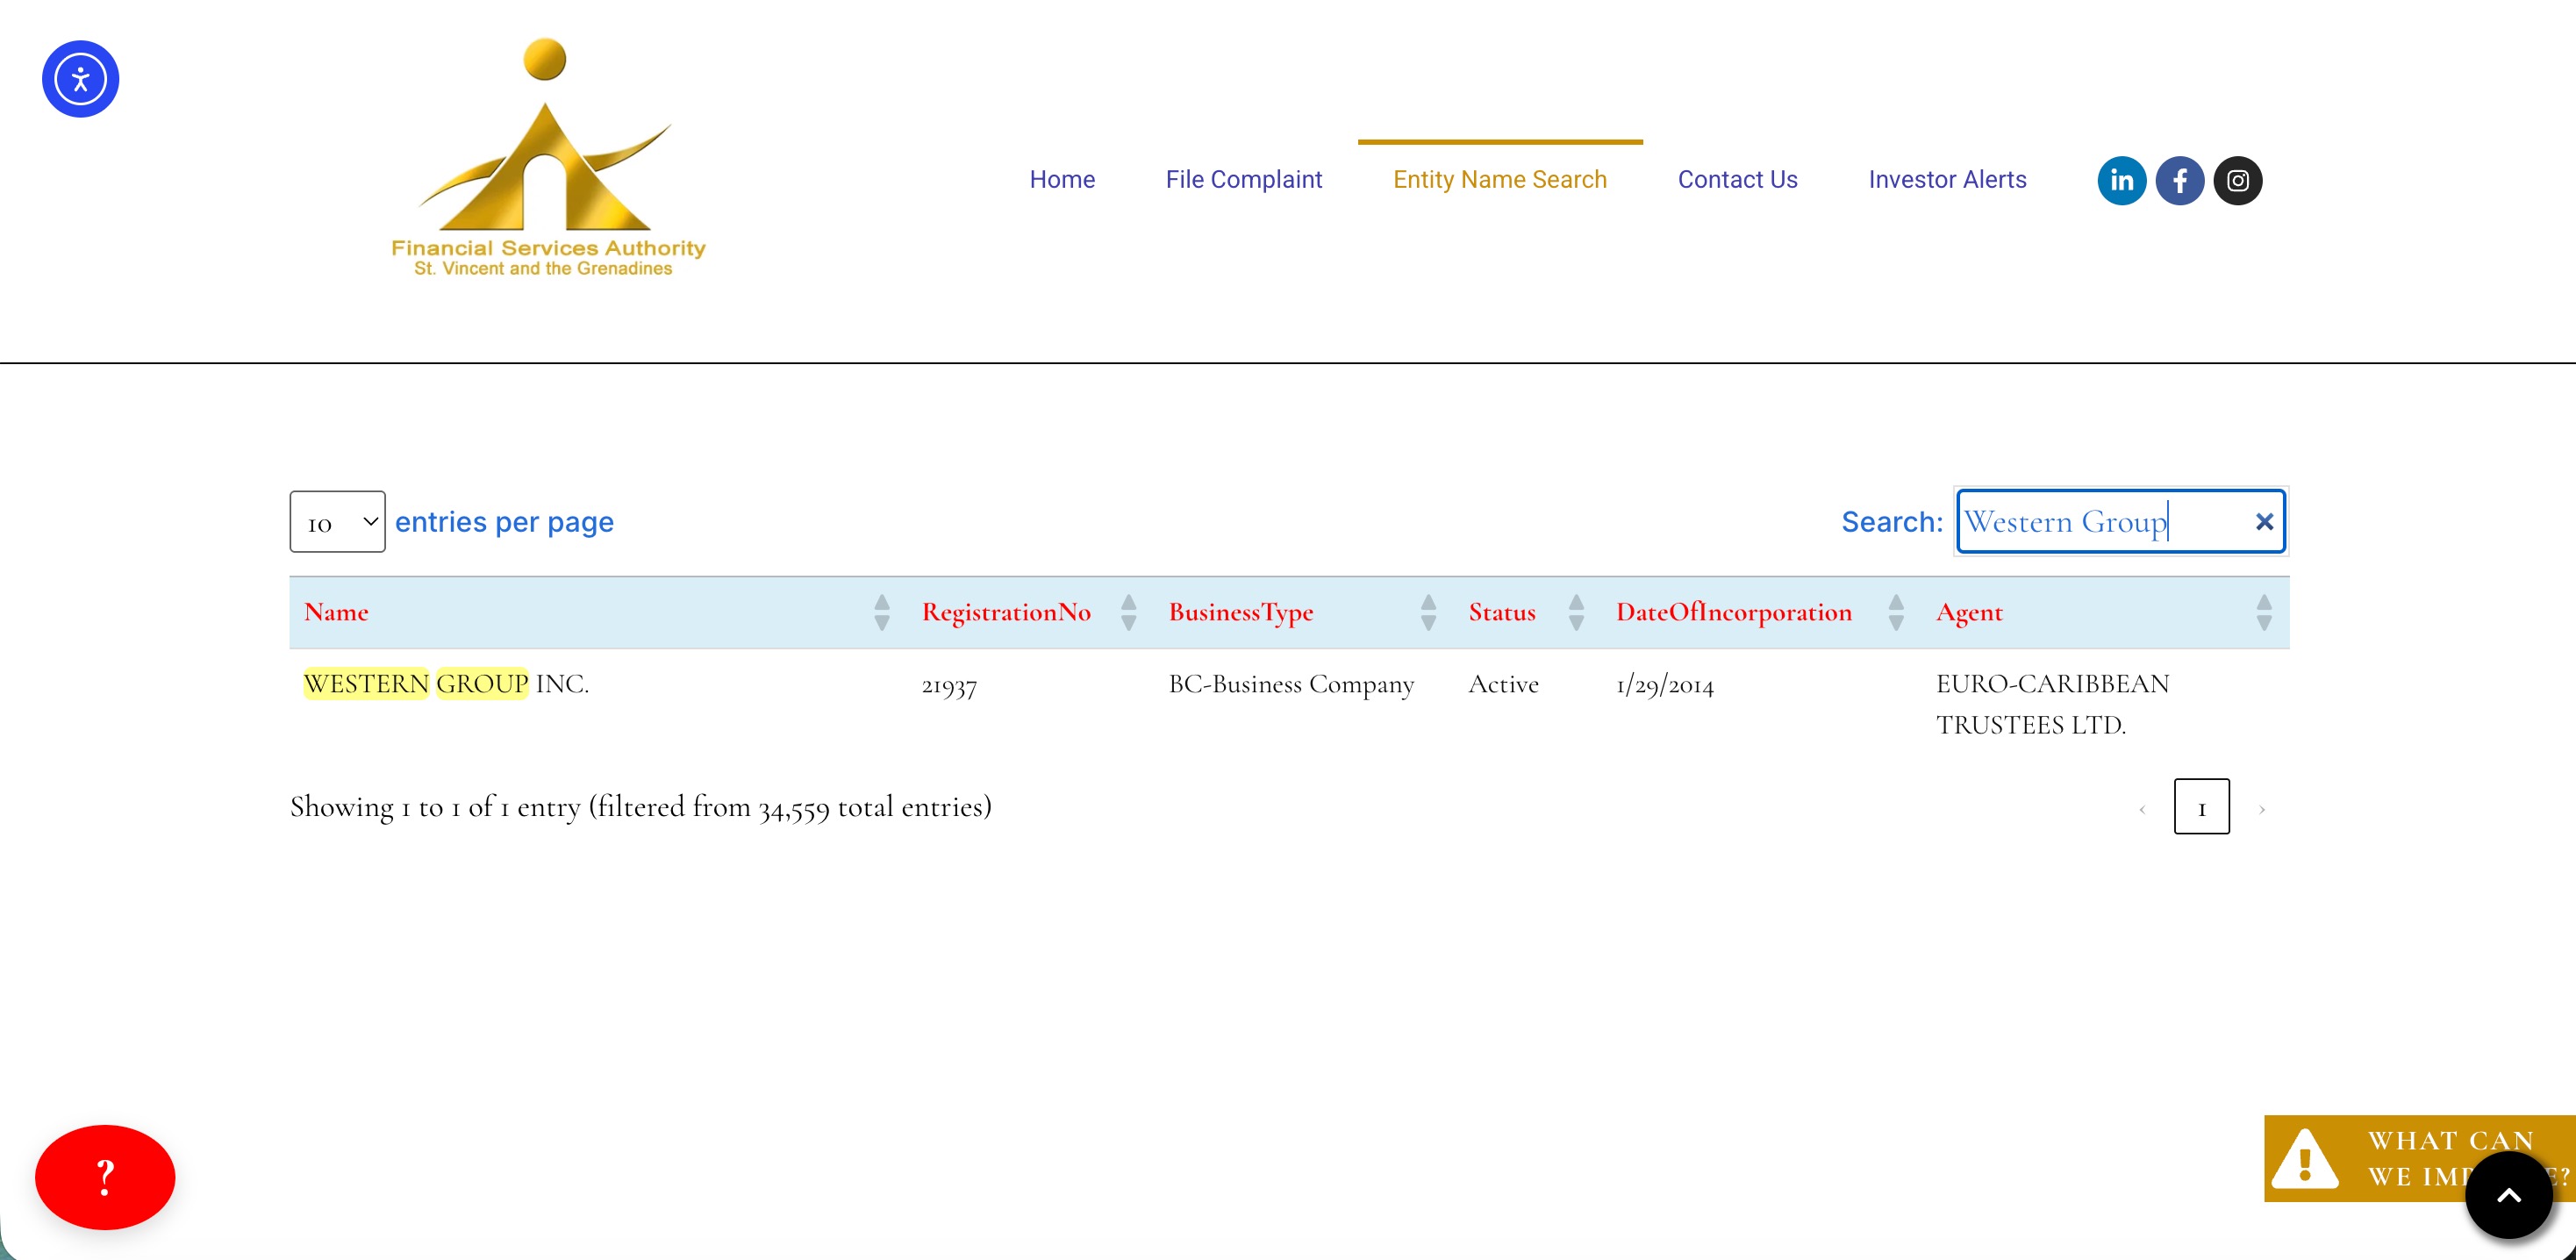Sort table by Status column
The width and height of the screenshot is (2576, 1260).
(x=1501, y=612)
